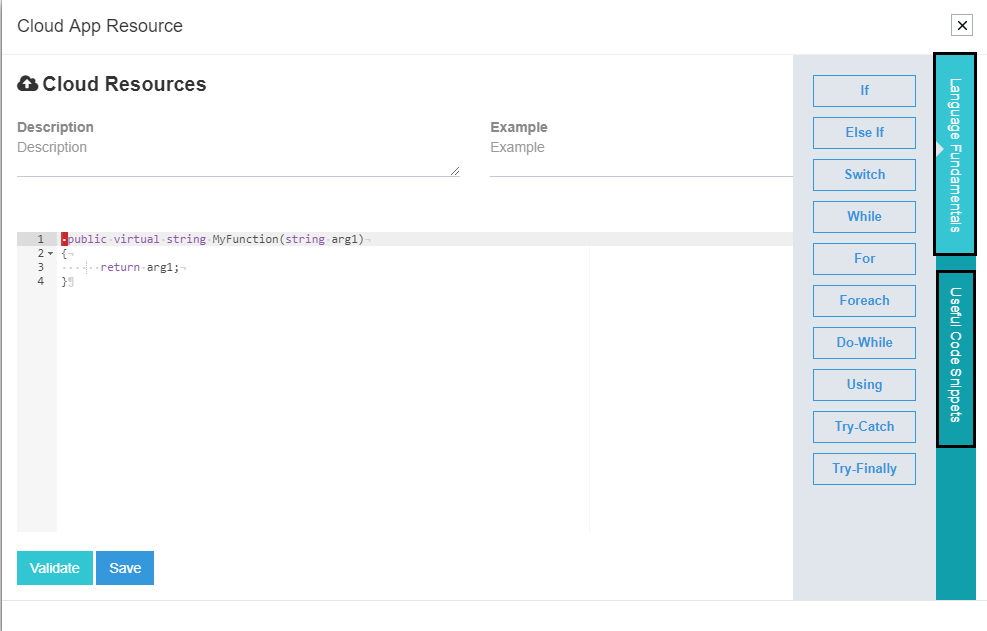Insert a Do-While loop snippet
The image size is (987, 631).
[x=863, y=342]
